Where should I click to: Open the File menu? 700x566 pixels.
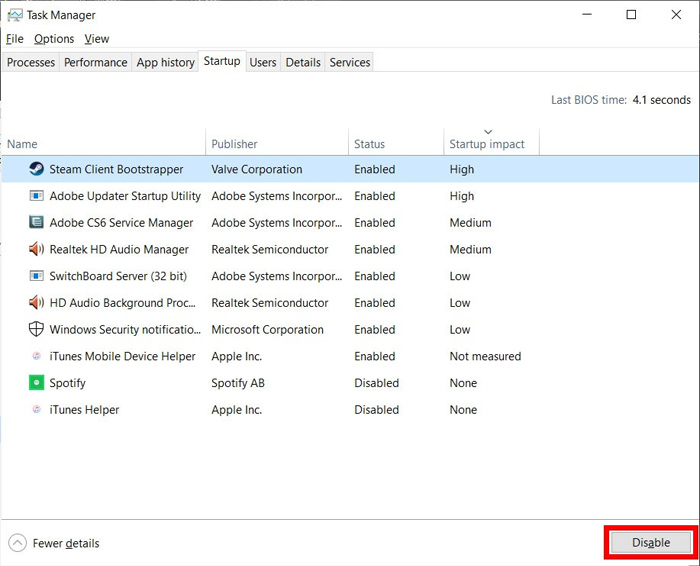click(15, 39)
